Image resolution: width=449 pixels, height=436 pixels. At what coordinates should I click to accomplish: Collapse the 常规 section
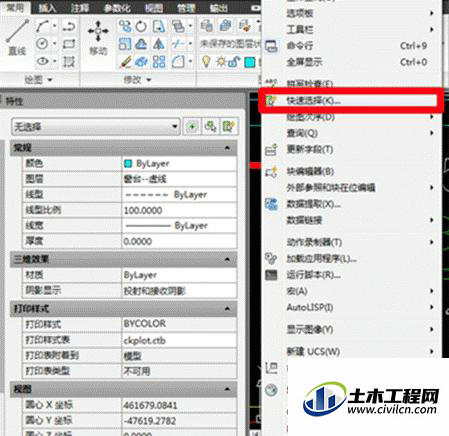tap(227, 147)
